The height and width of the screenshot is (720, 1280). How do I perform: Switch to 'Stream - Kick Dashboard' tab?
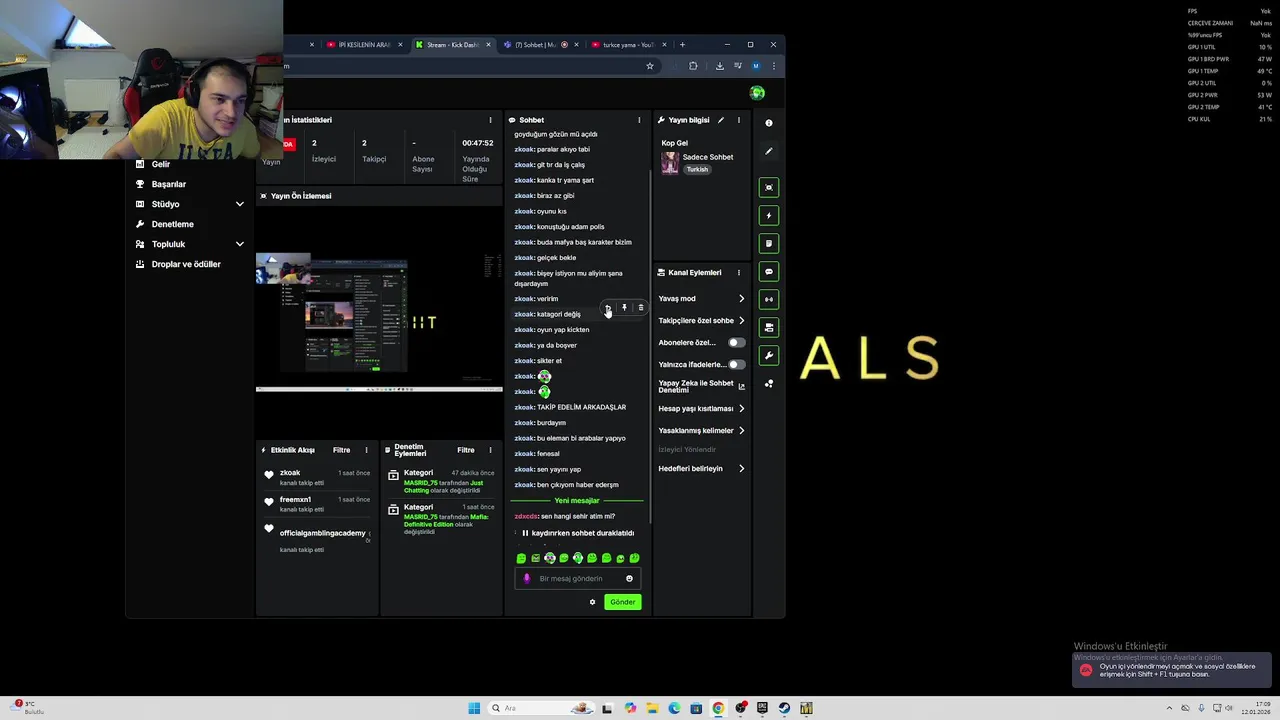(x=453, y=45)
